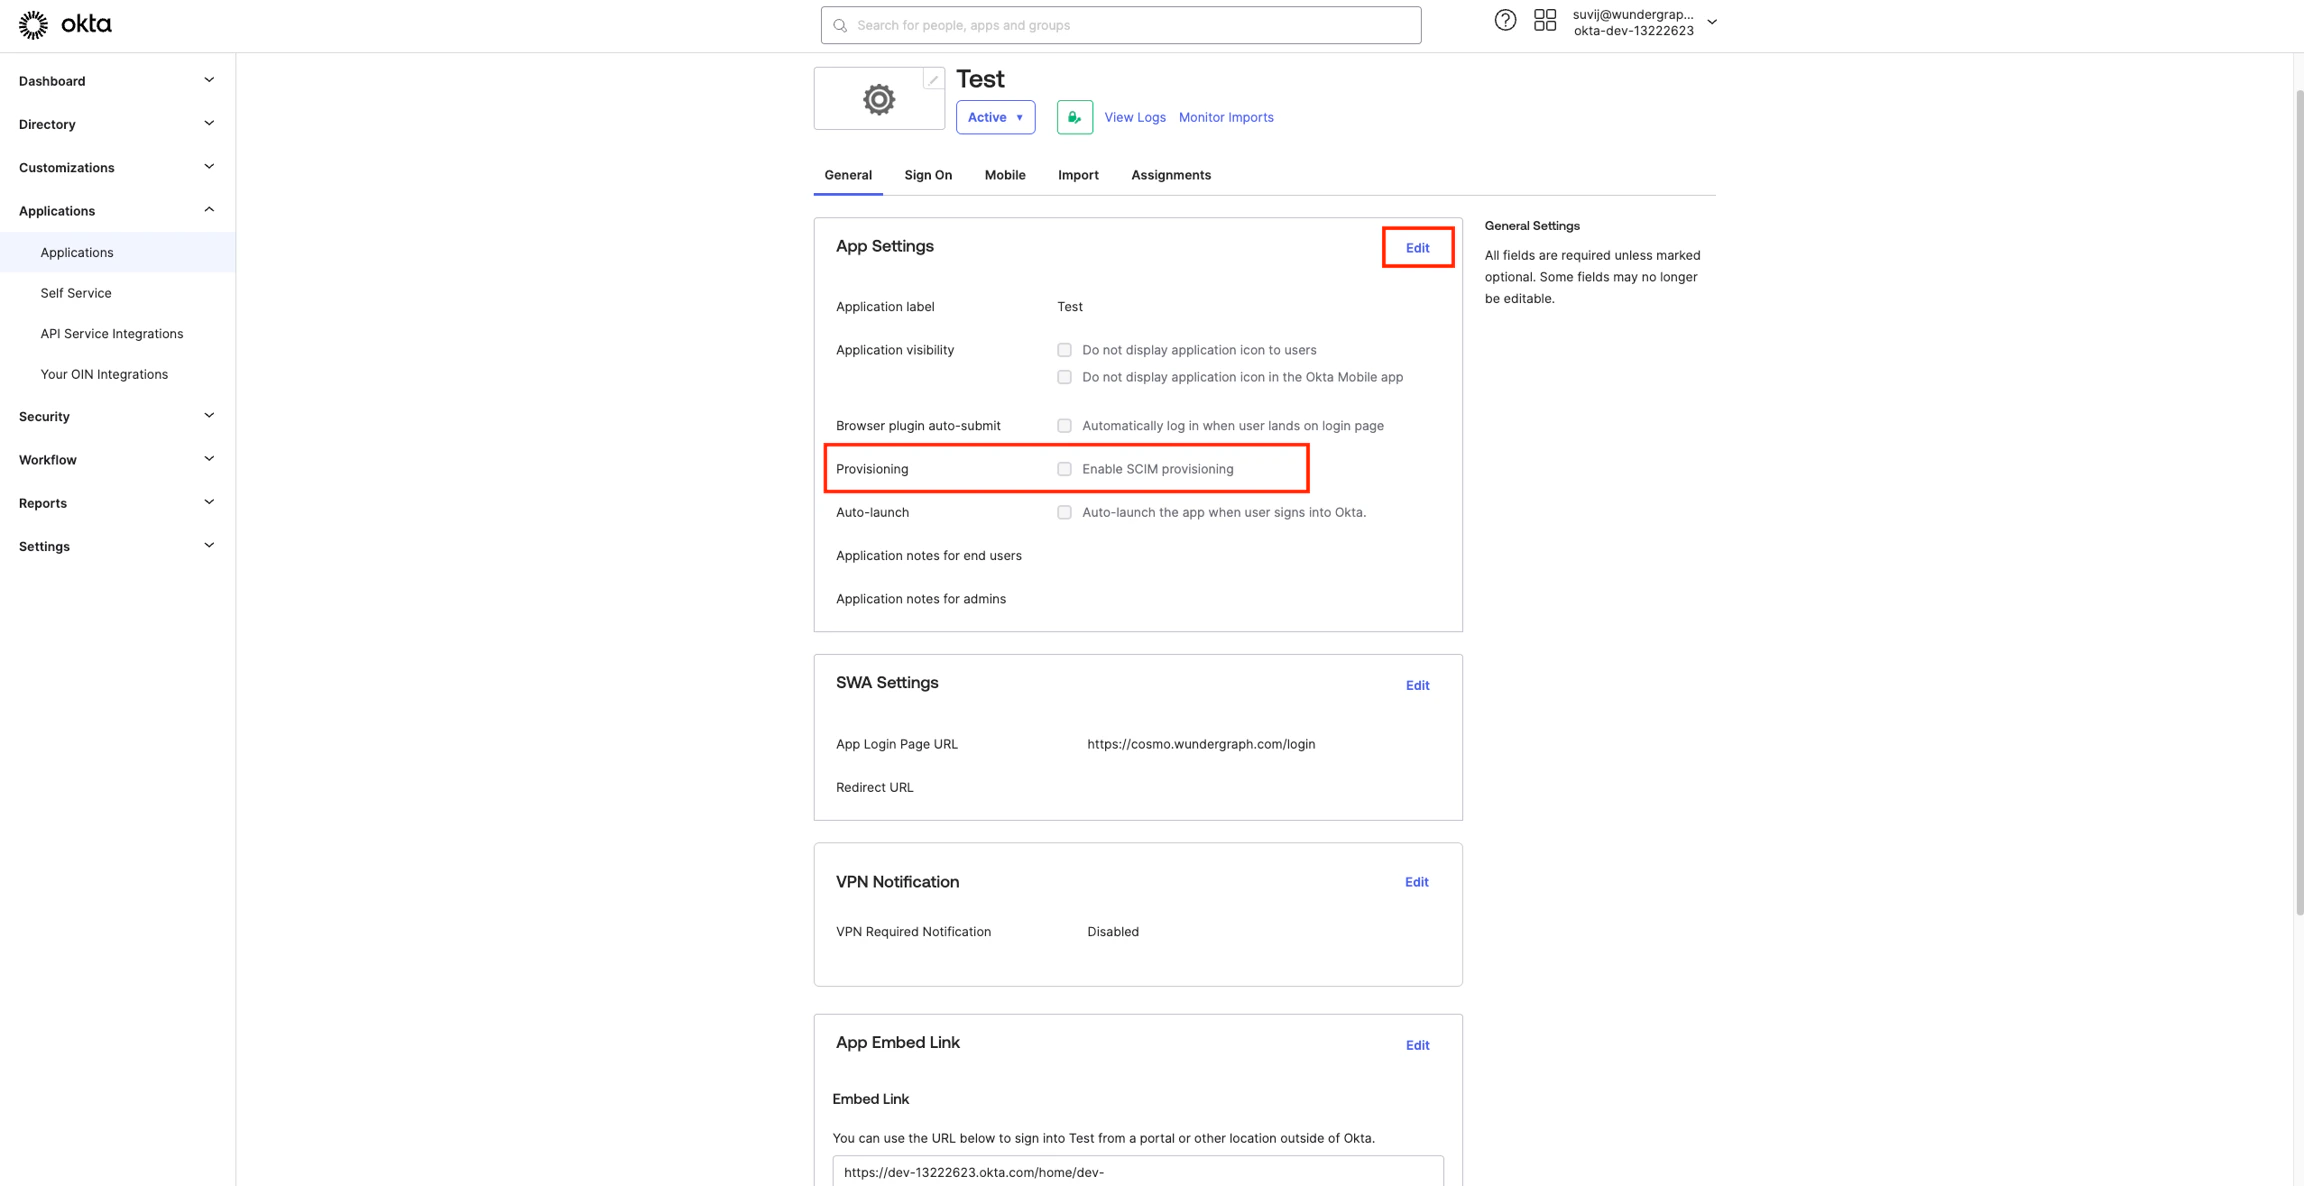Open the Active status dropdown
This screenshot has height=1186, width=2304.
point(995,117)
